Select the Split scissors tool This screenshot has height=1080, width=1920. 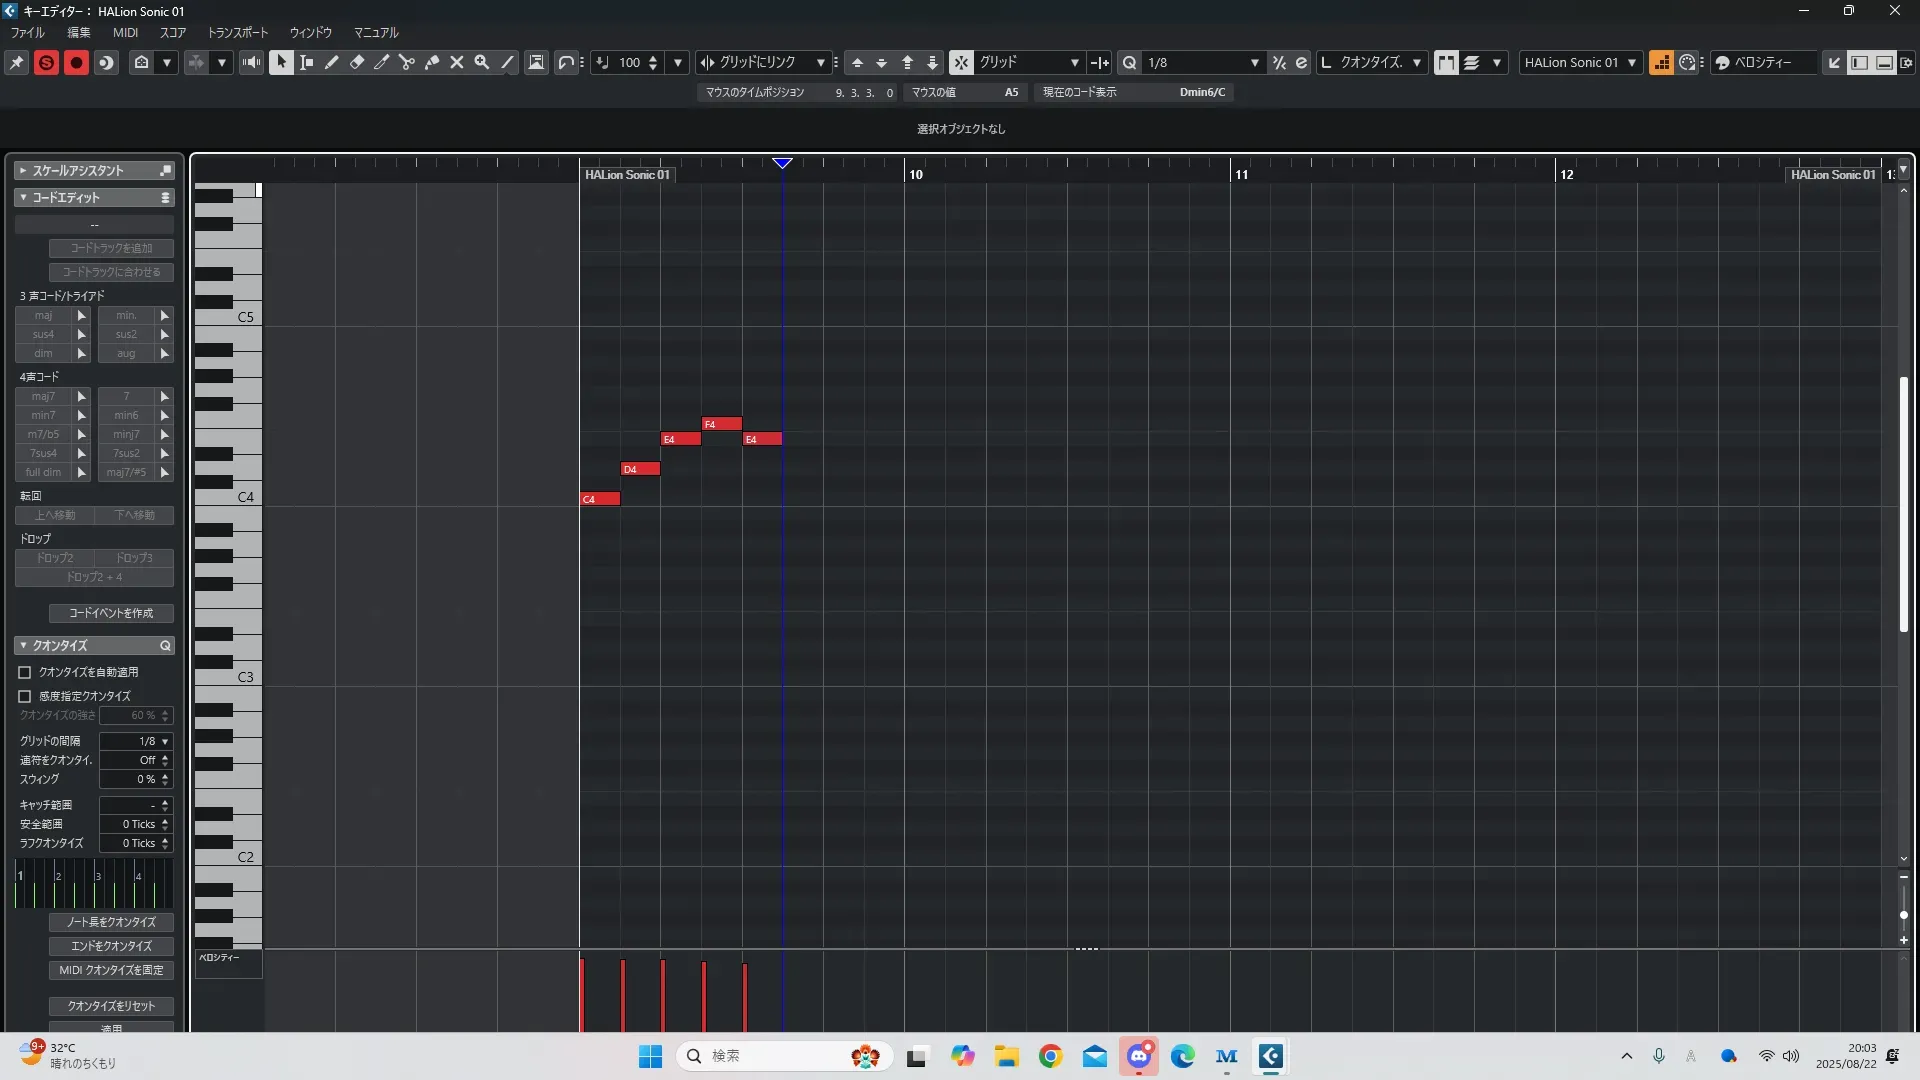point(406,62)
